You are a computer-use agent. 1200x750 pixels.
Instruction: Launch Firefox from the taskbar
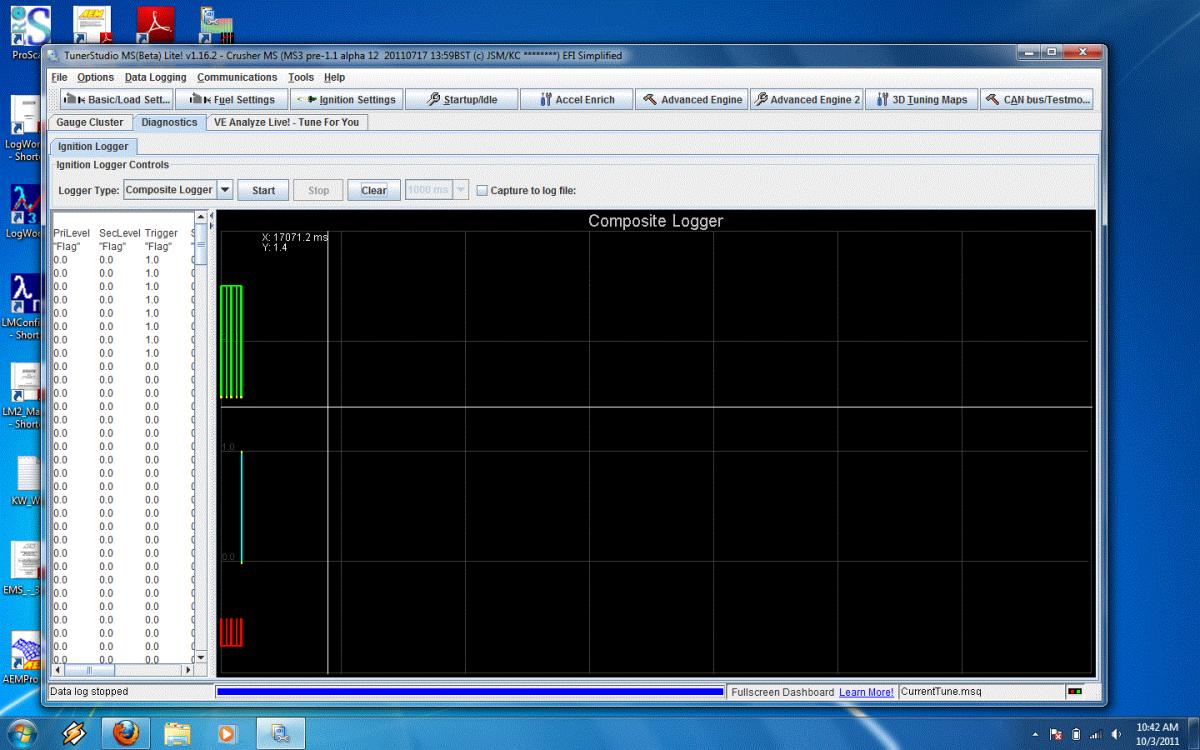coord(125,734)
